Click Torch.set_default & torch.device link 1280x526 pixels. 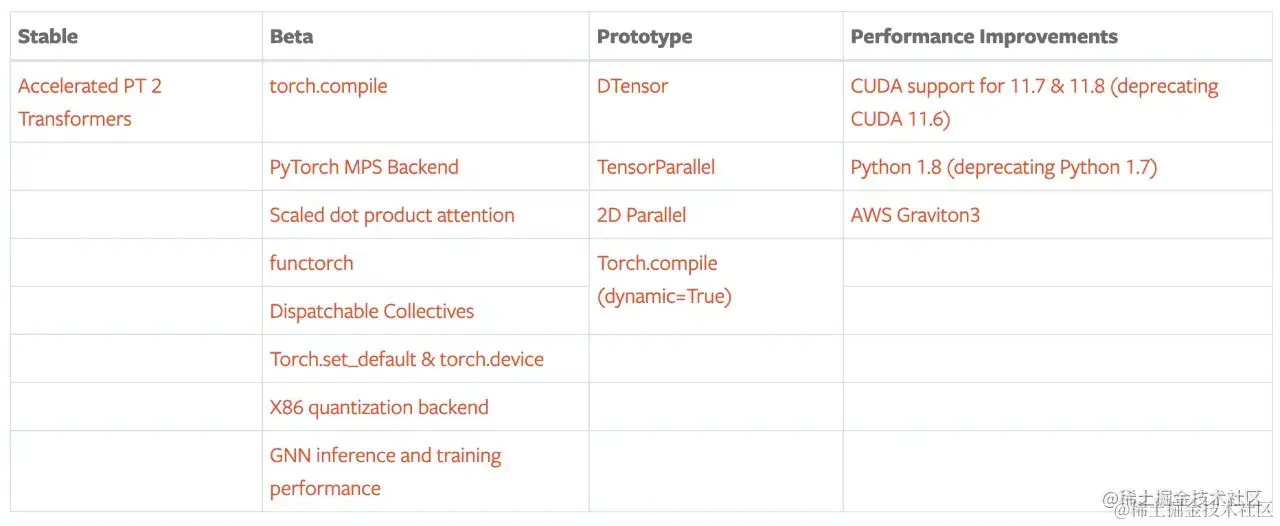coord(407,359)
